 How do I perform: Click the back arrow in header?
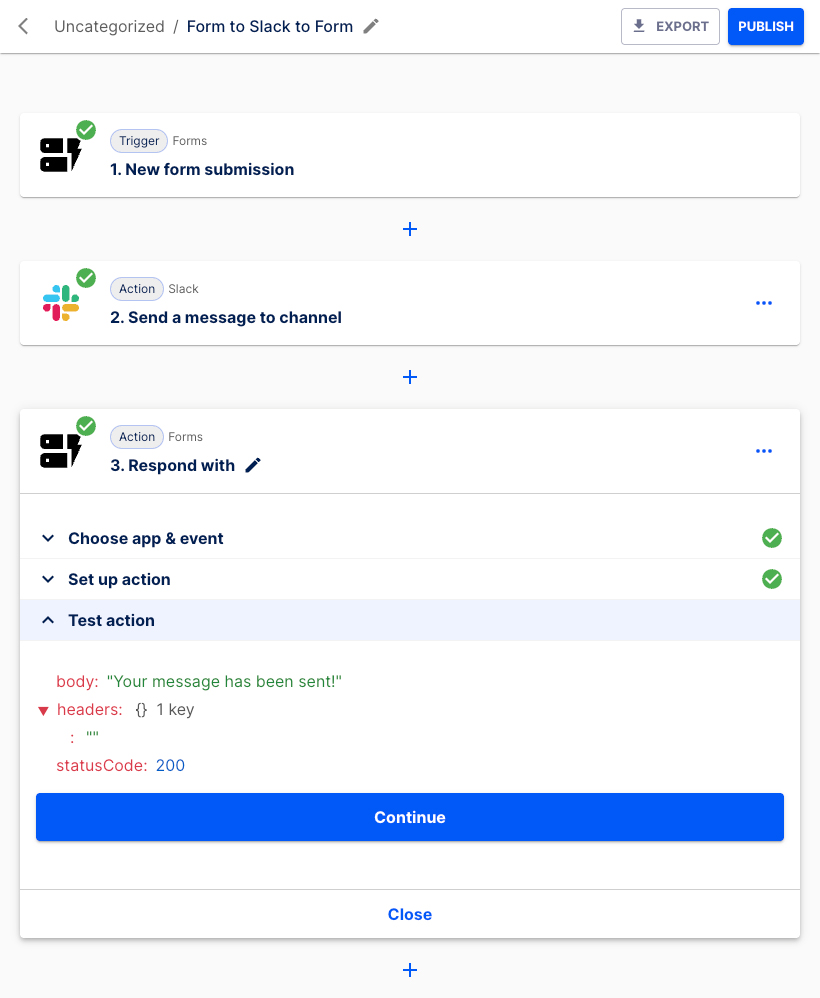coord(24,27)
